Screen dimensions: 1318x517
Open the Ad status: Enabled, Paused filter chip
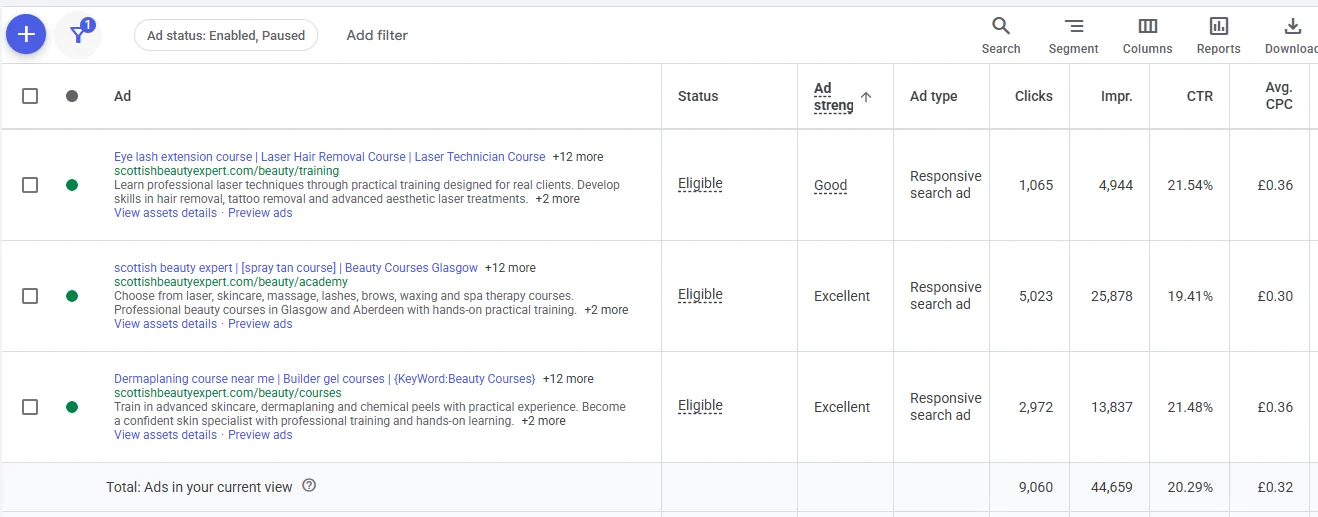coord(226,35)
